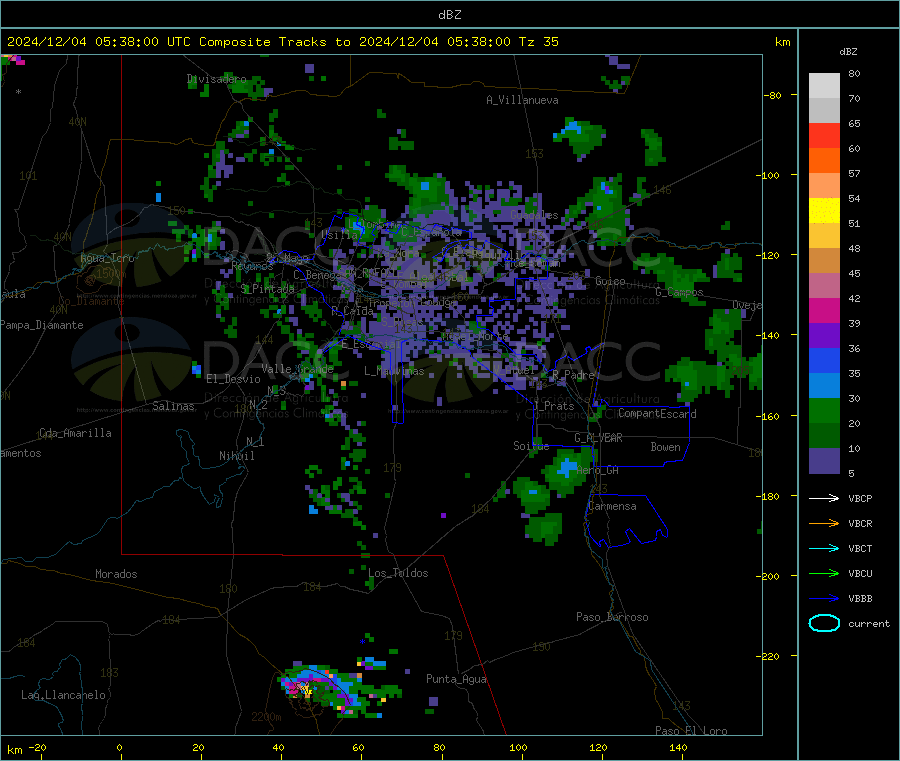
Task: Select the orange 57-60 dBZ swatch
Action: pos(824,161)
